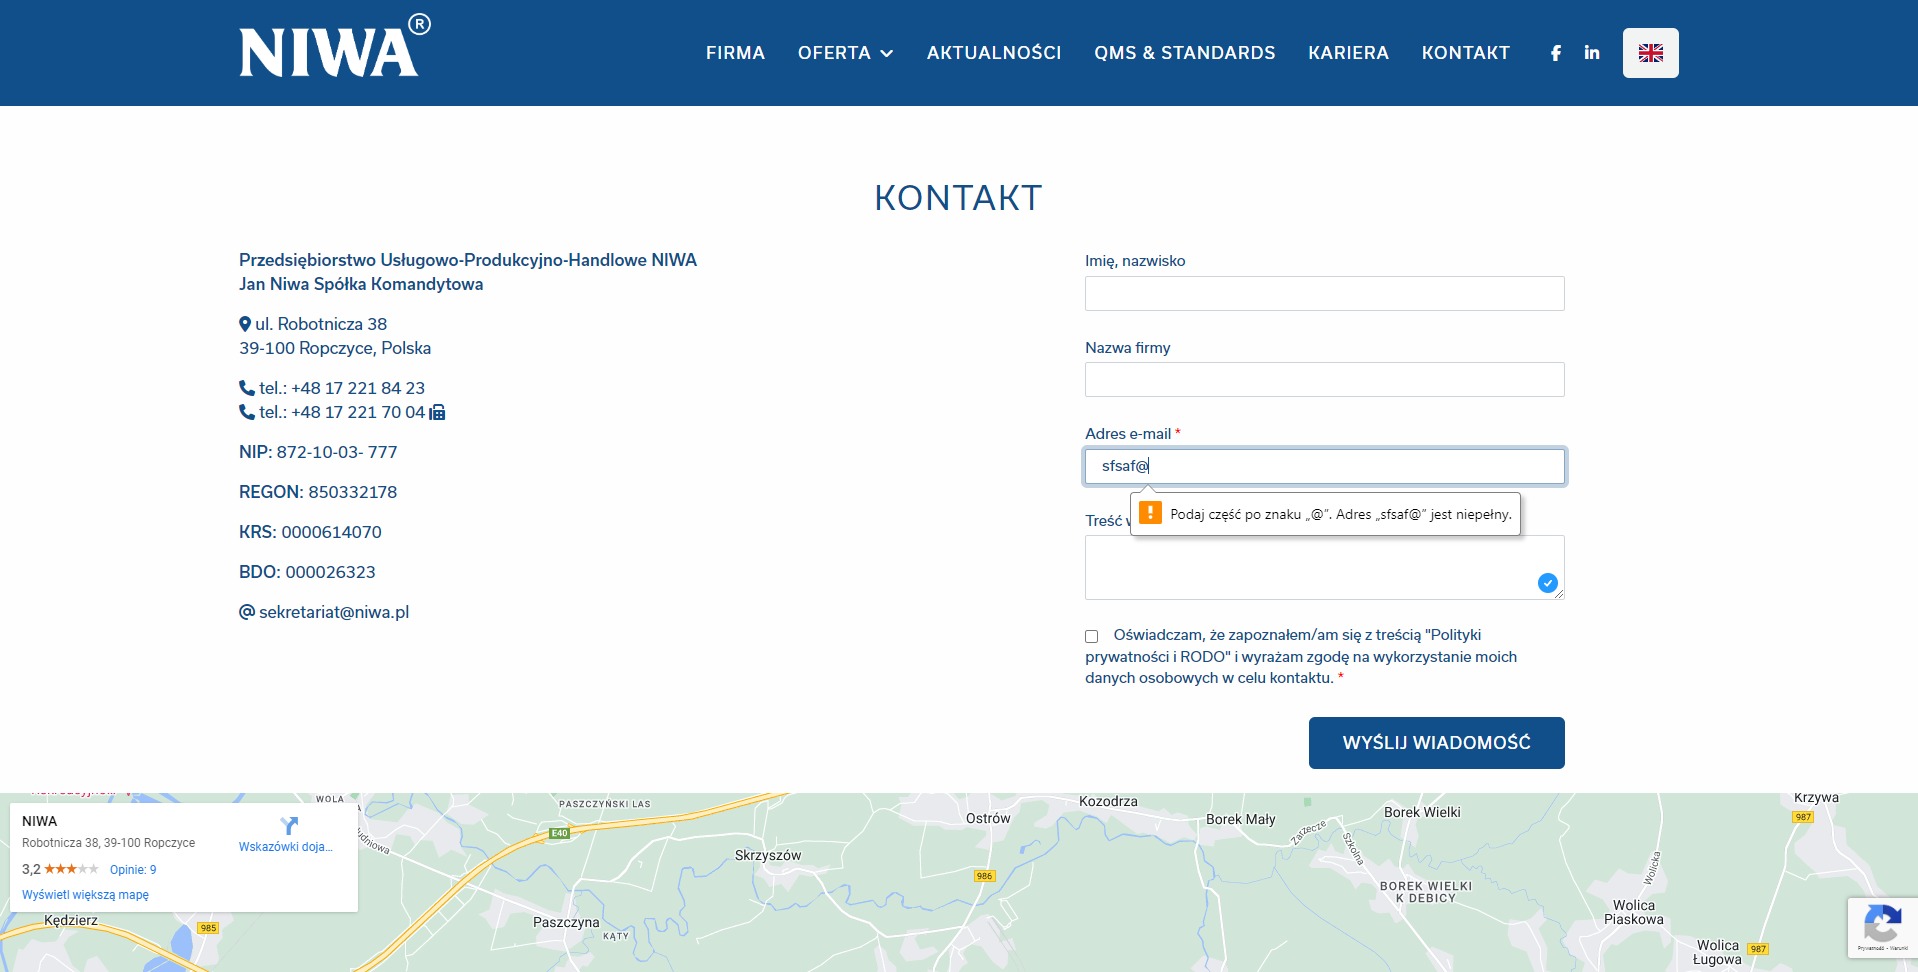Click into the message textarea
Screen dimensions: 1918x972
[1324, 567]
